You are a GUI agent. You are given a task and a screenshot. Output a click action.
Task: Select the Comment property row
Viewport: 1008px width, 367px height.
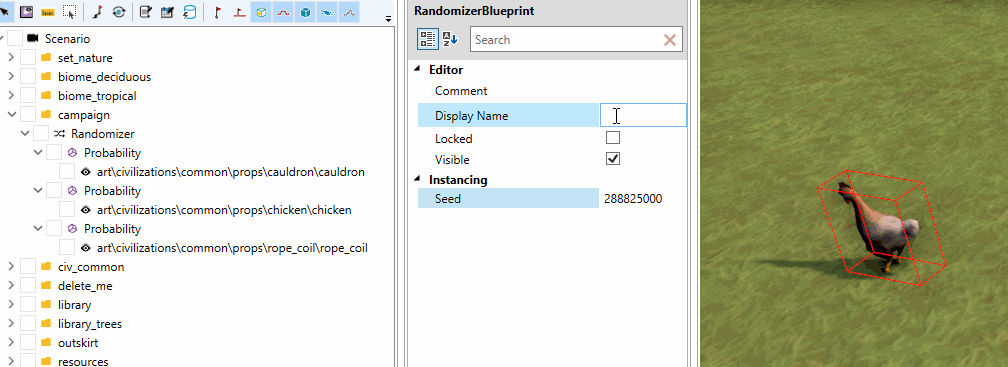(x=552, y=91)
